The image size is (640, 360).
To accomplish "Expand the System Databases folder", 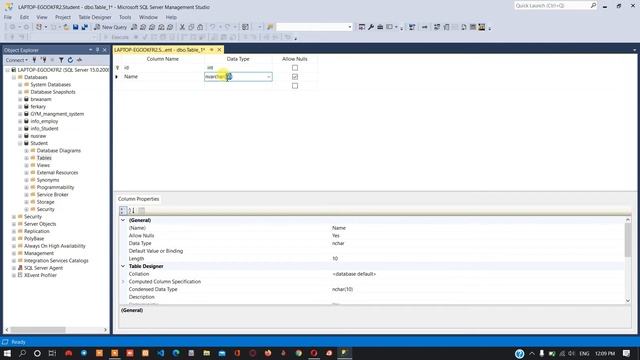I will click(20, 84).
